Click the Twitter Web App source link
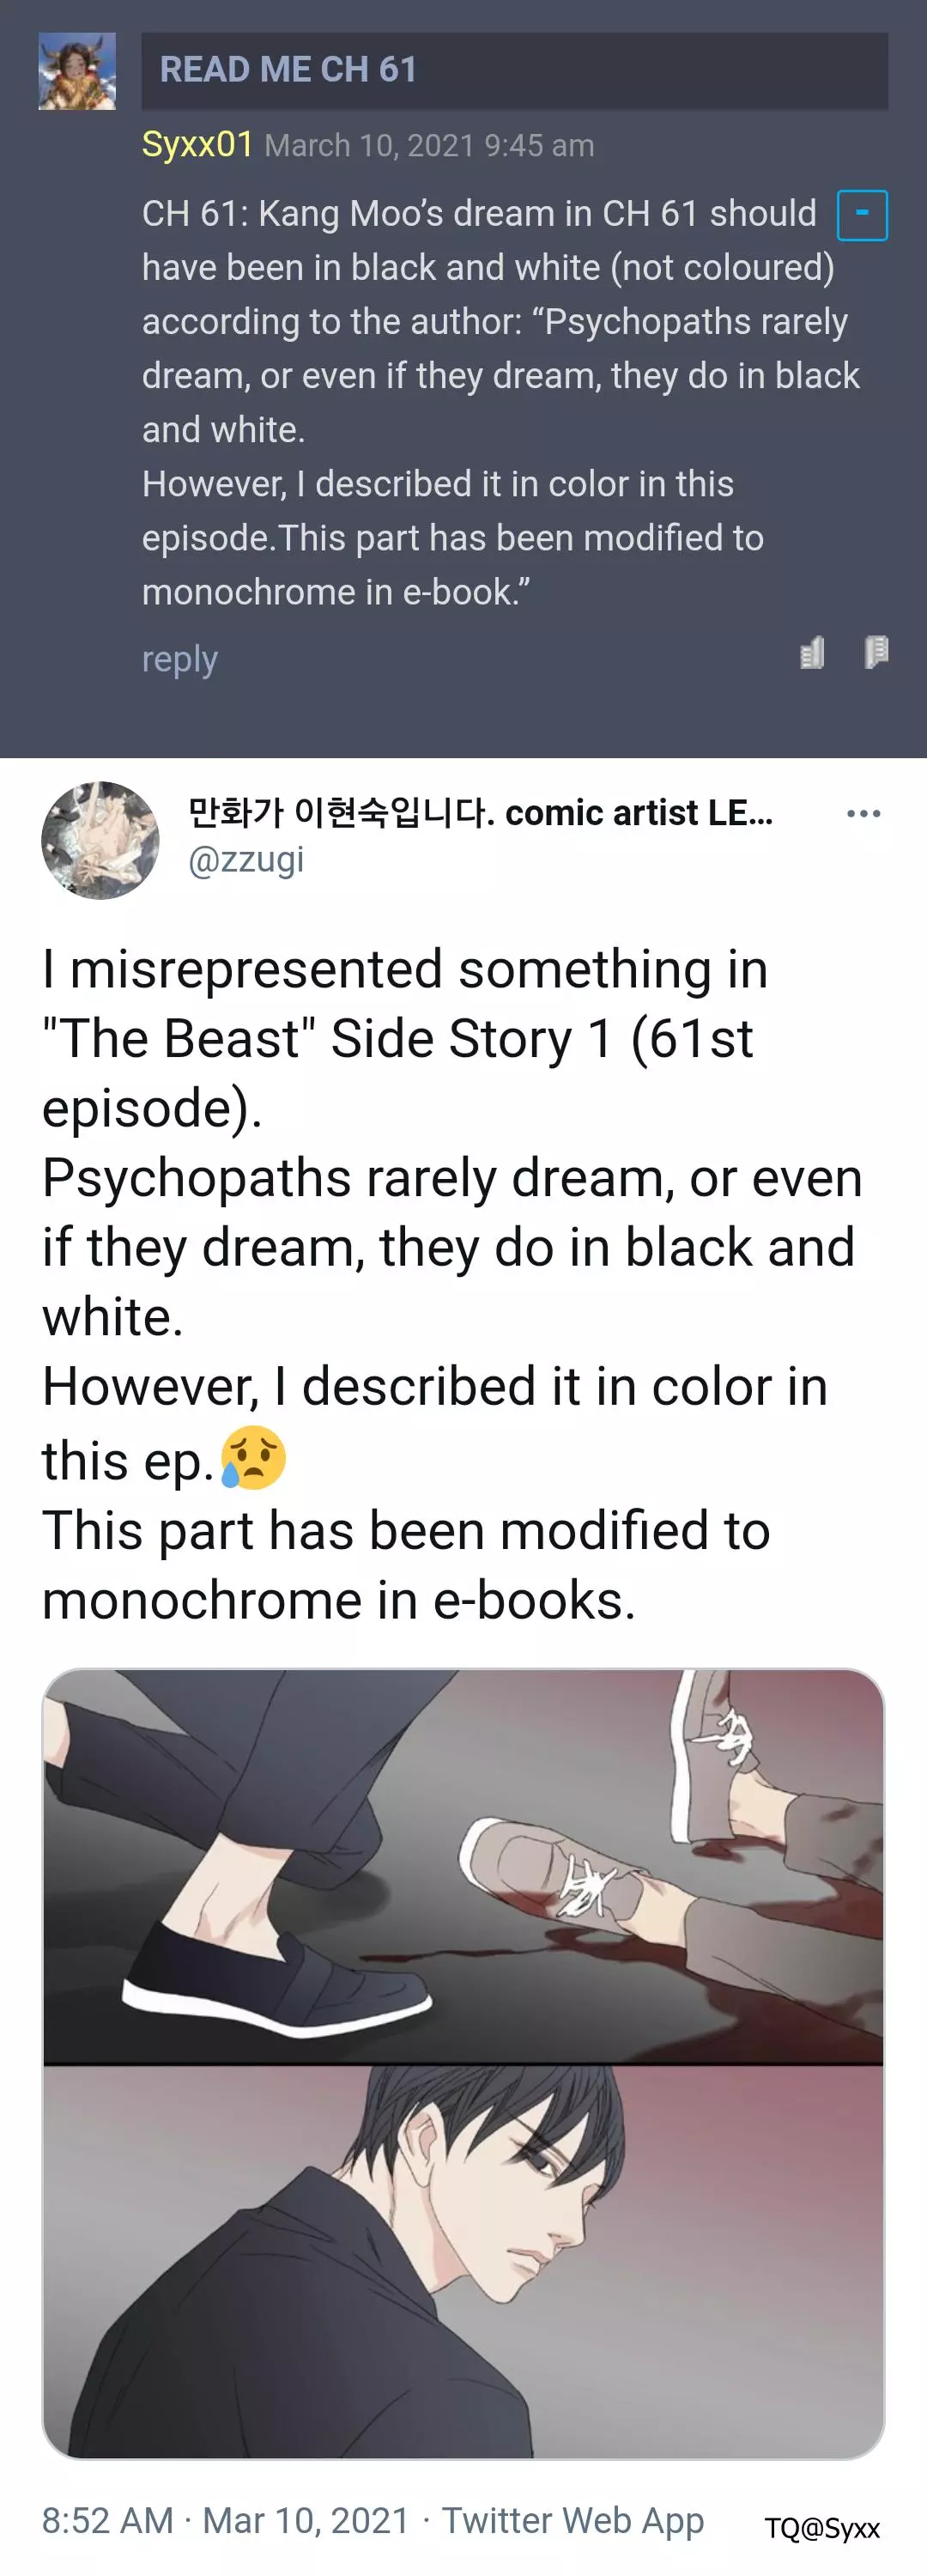This screenshot has height=2576, width=927. pos(573,2520)
